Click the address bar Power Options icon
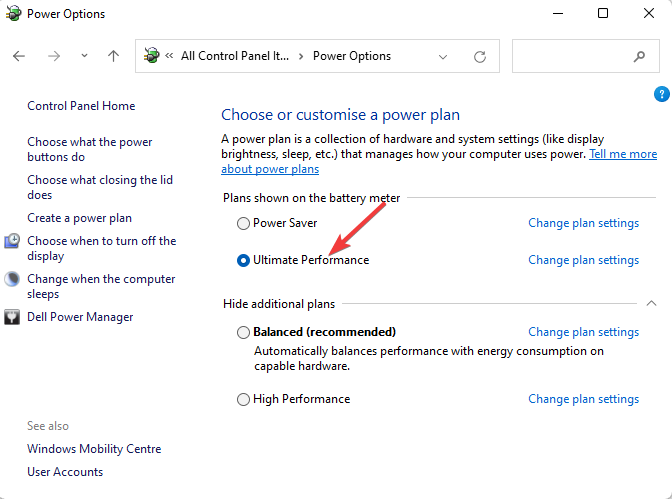The height and width of the screenshot is (499, 672). pos(151,56)
